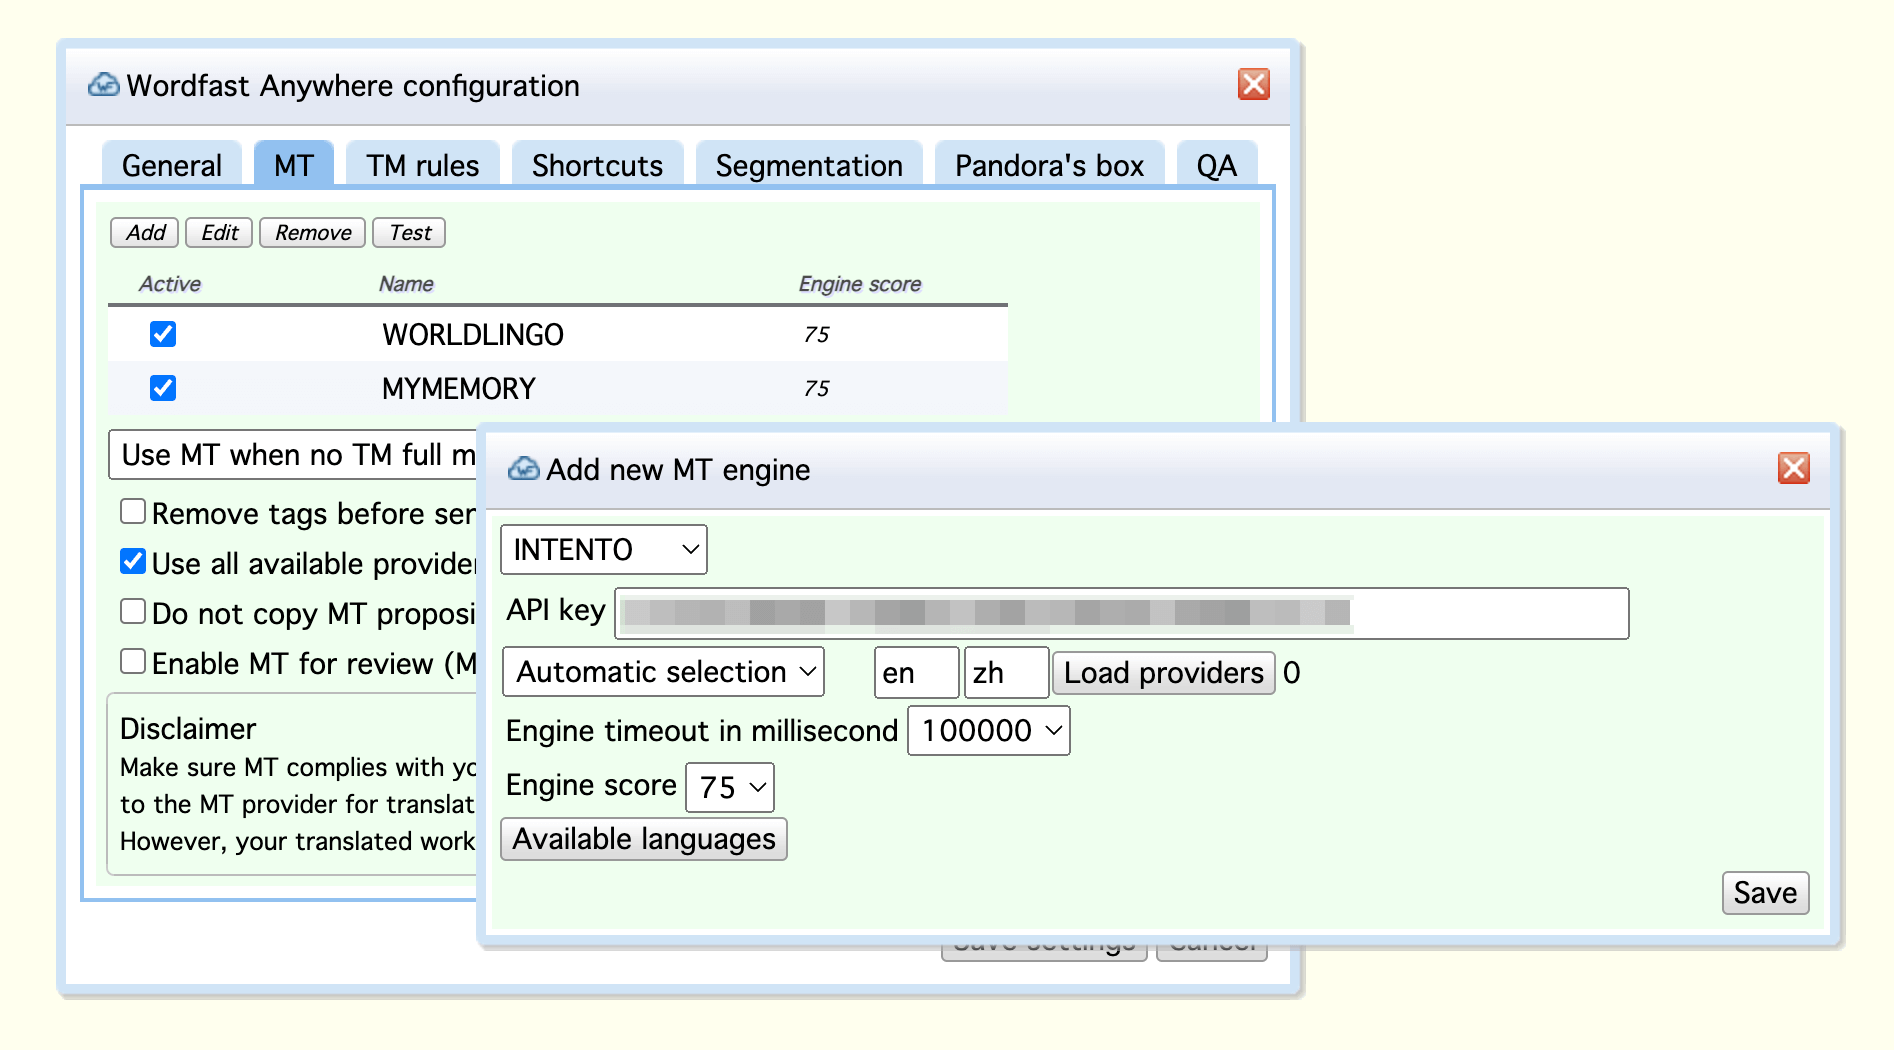Click the source language field en
1894x1050 pixels.
pos(917,672)
